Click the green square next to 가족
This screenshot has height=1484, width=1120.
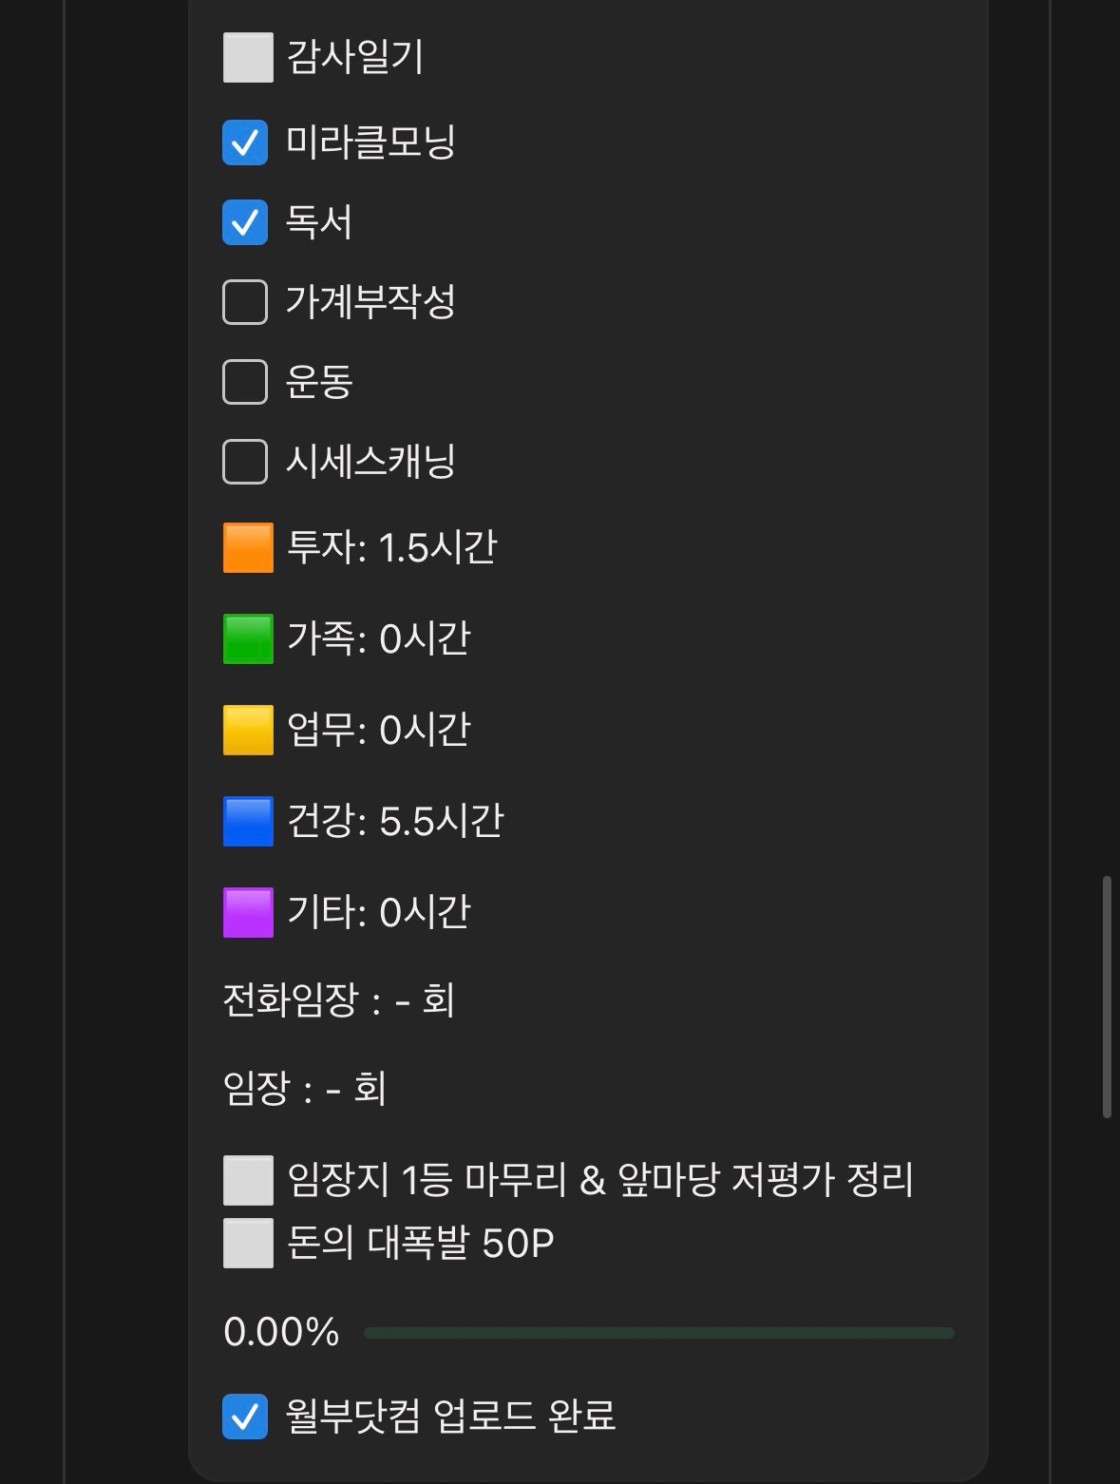click(247, 639)
